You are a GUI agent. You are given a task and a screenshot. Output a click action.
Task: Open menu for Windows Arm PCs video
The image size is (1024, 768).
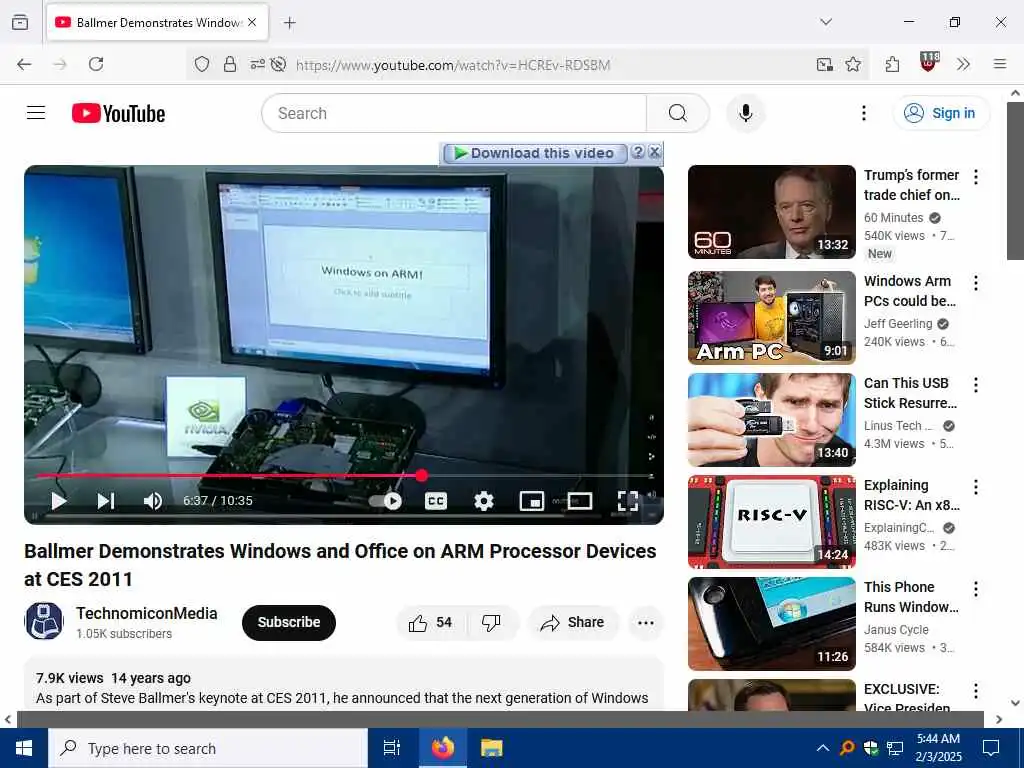click(x=976, y=283)
